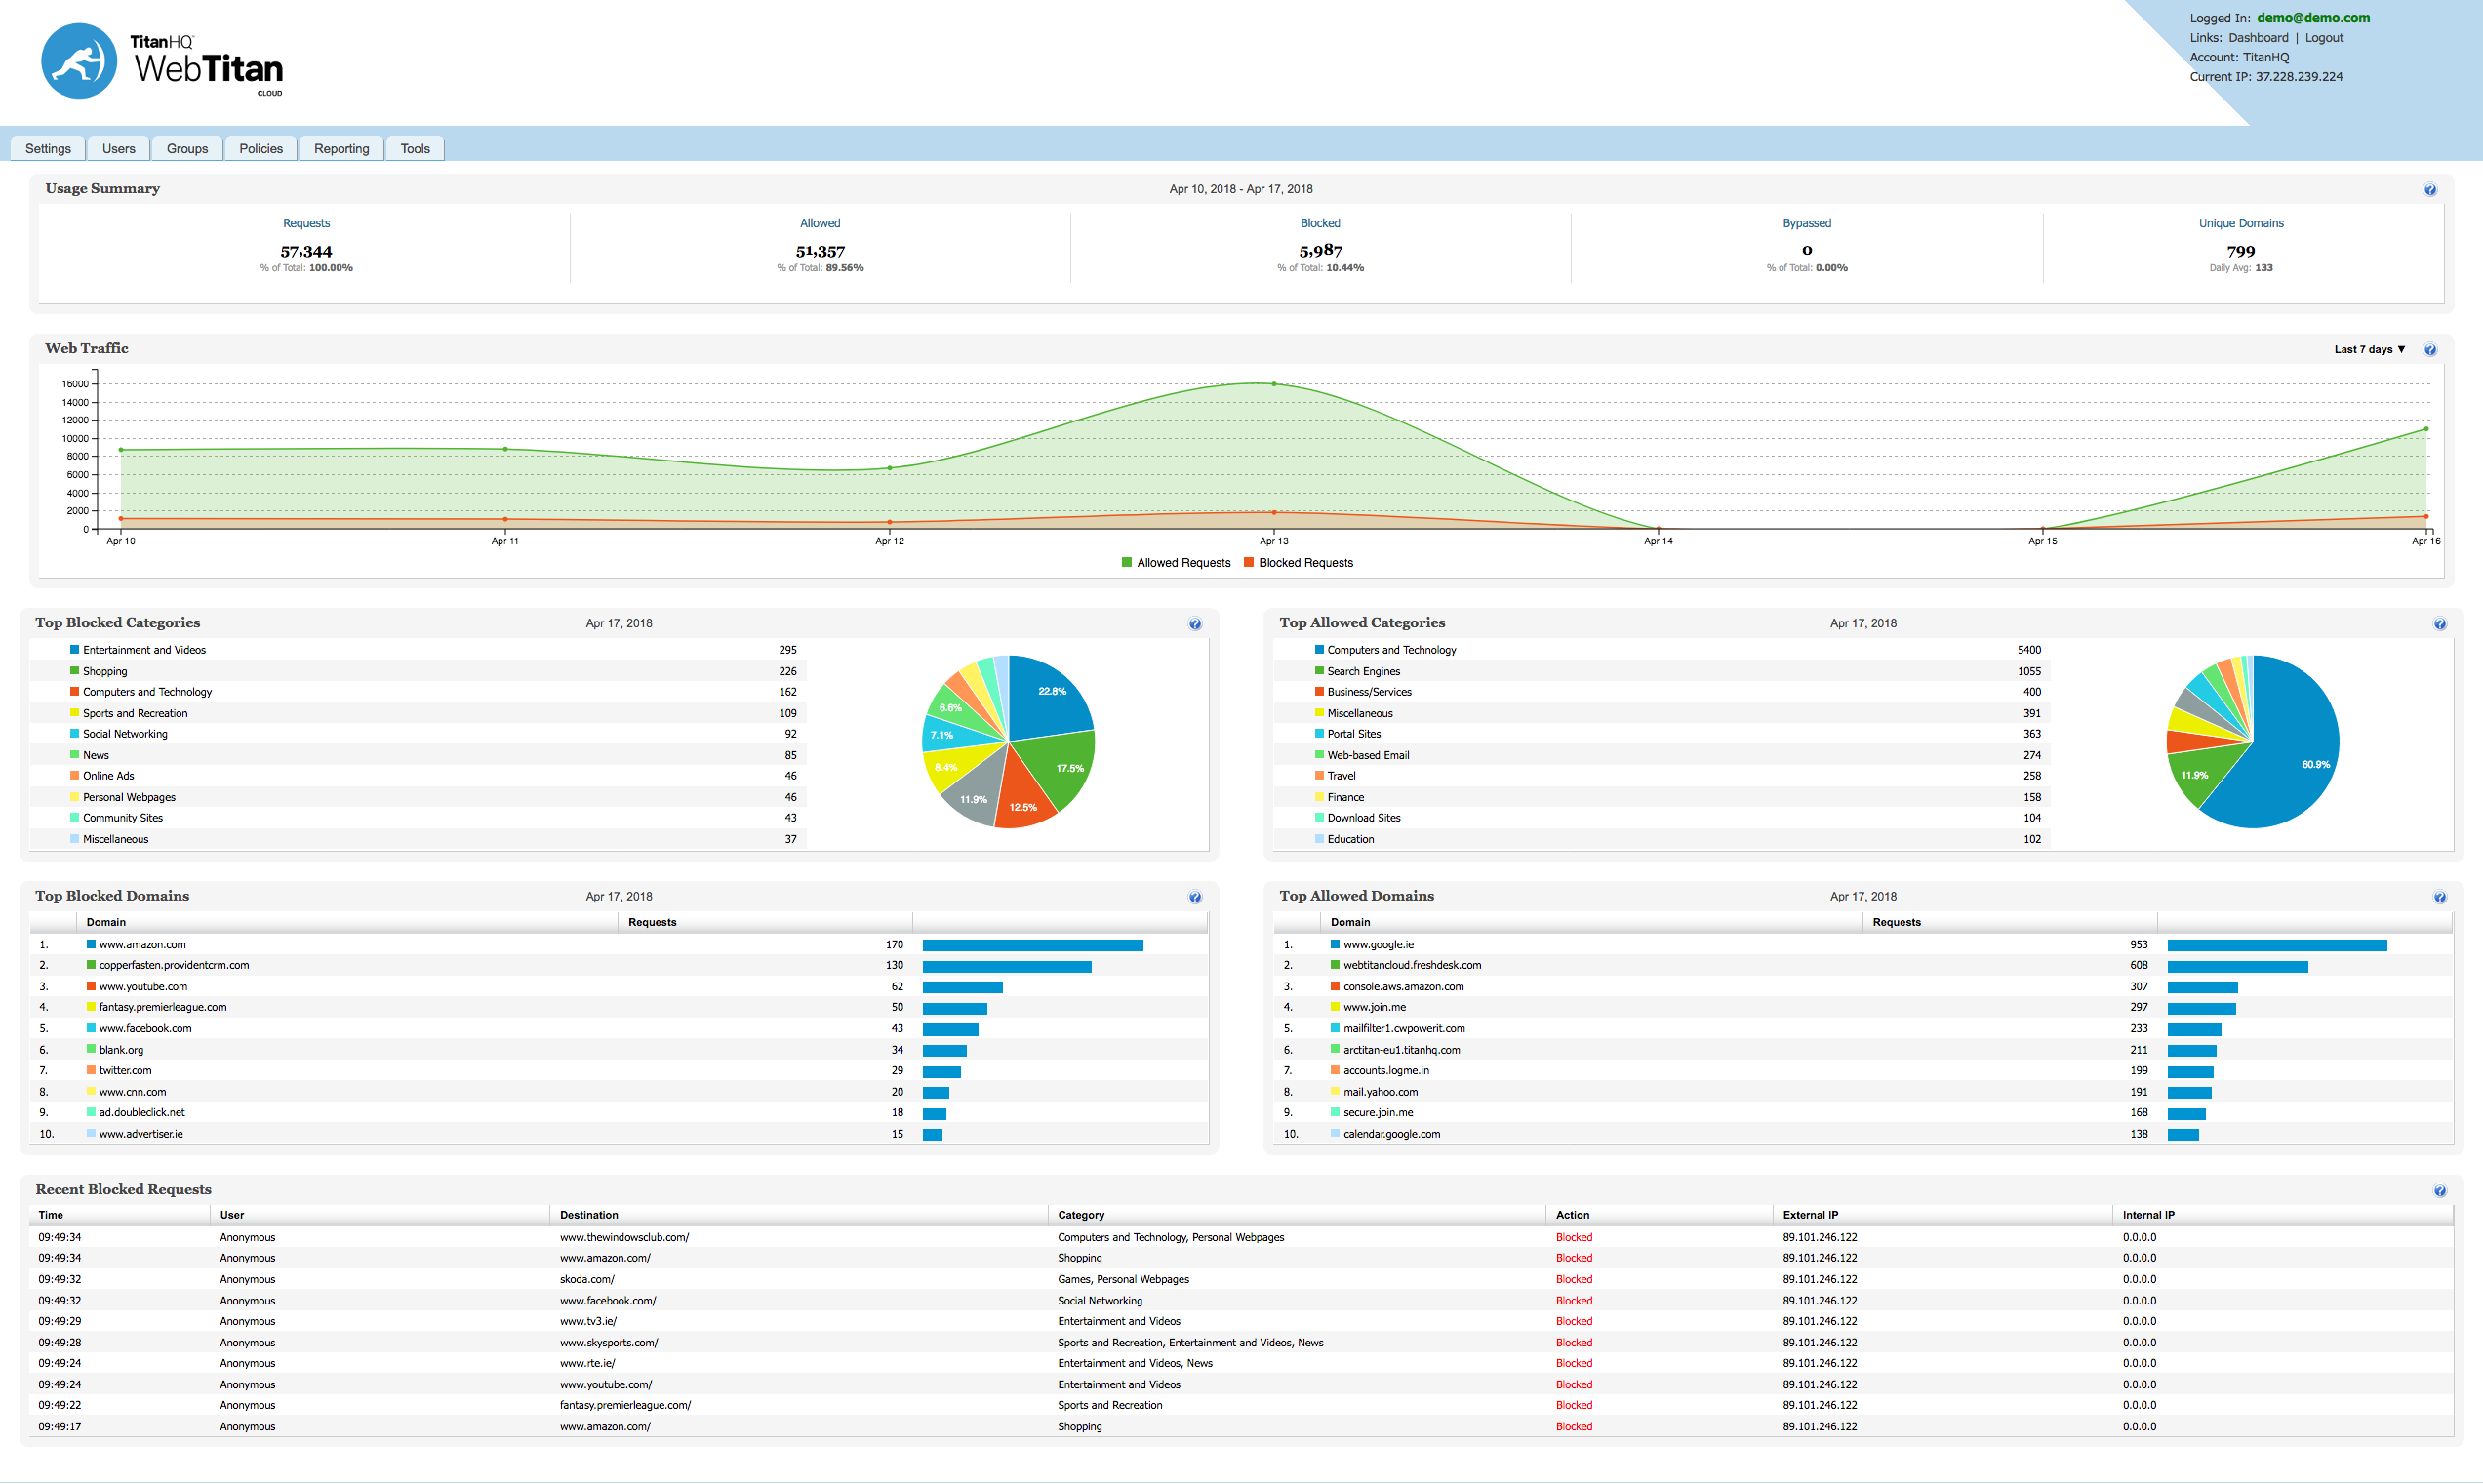
Task: Open Top Allowed Categories help icon
Action: pos(2440,624)
